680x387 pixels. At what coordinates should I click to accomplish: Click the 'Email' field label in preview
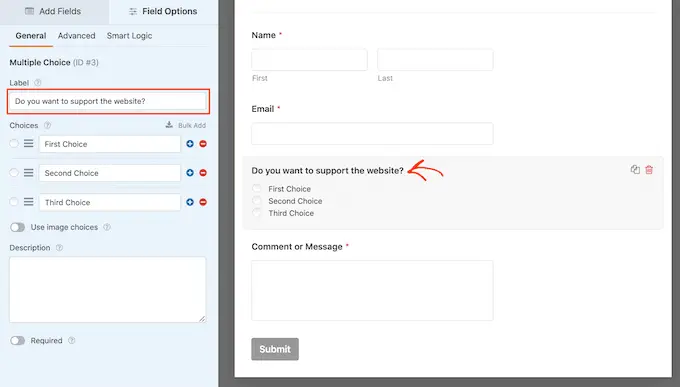tap(263, 109)
